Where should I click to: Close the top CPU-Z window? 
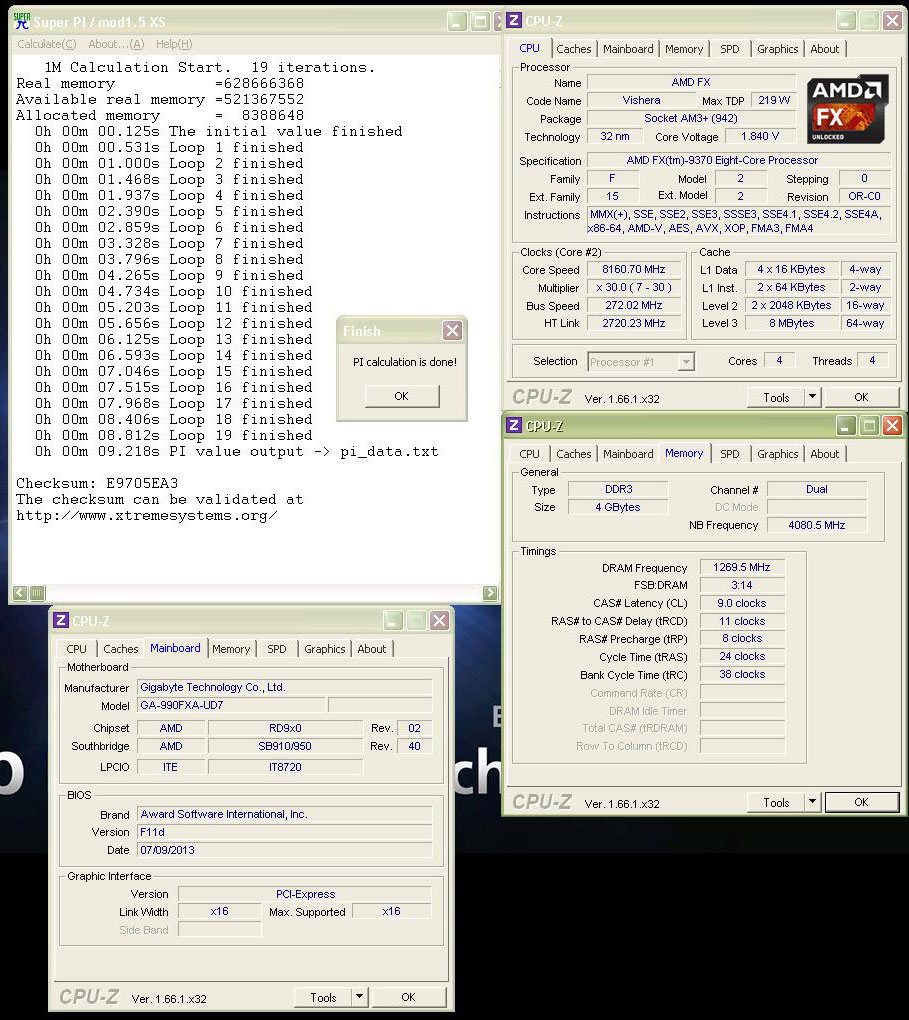tap(892, 21)
